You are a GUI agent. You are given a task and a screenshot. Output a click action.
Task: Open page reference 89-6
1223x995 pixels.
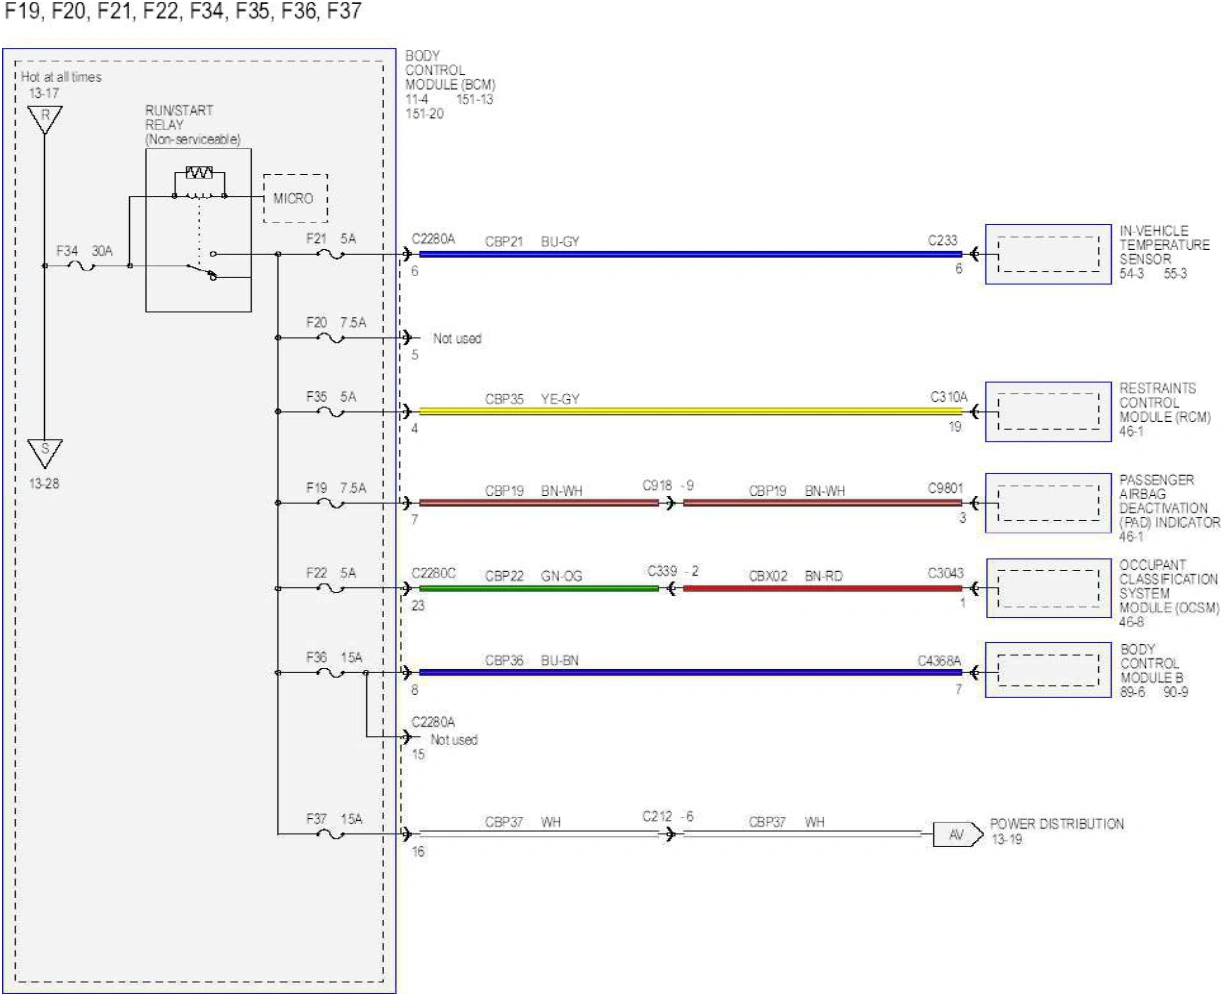pos(1133,692)
